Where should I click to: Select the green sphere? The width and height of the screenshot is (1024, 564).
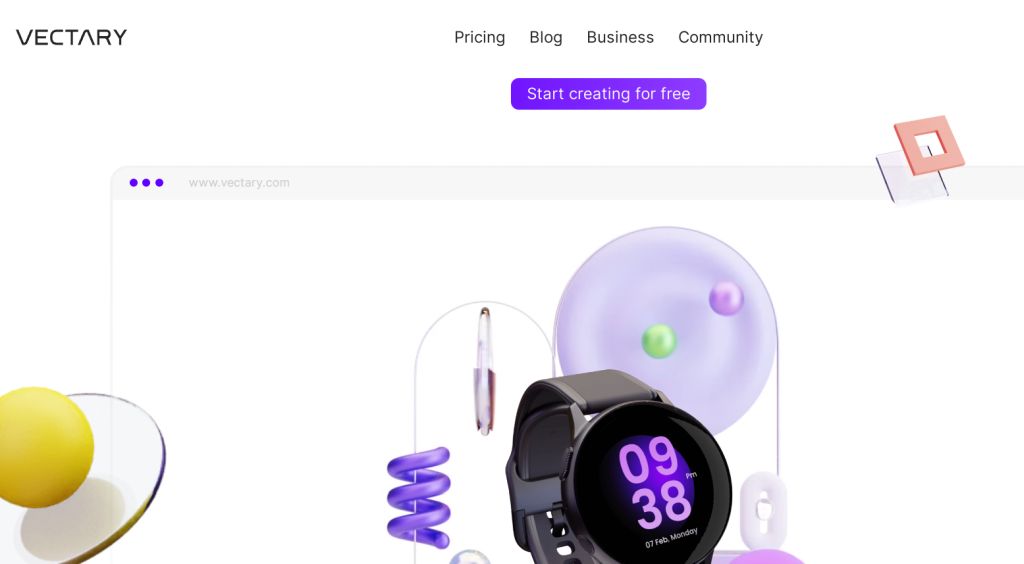658,341
